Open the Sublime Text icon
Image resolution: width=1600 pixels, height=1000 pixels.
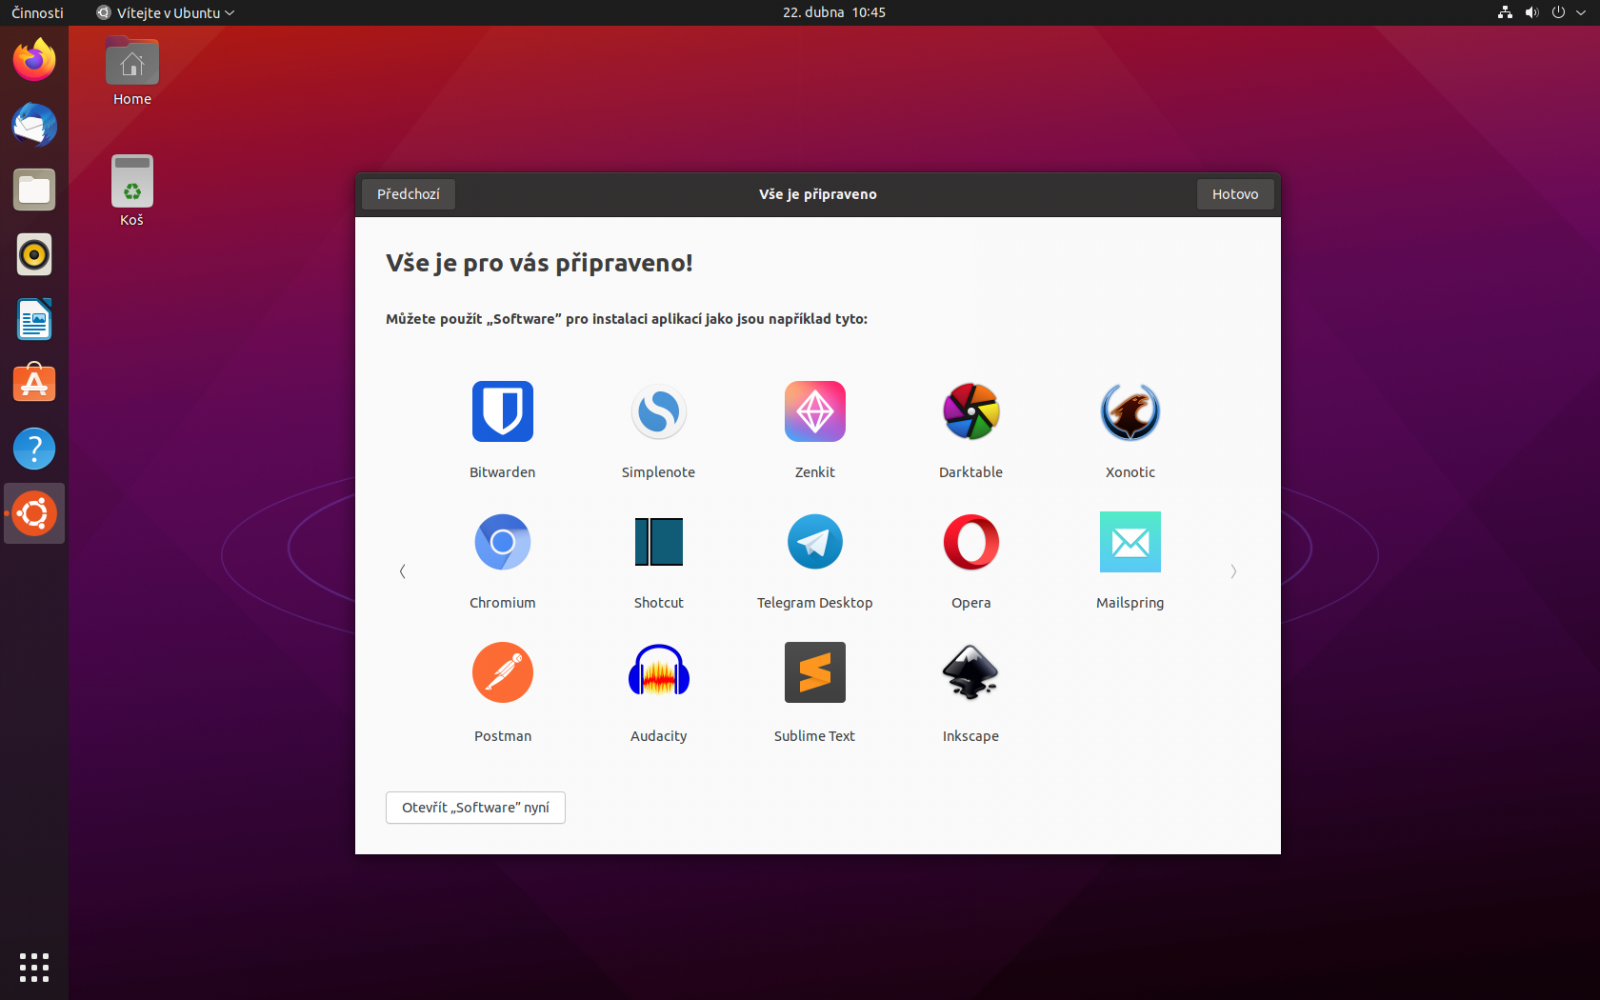click(814, 671)
